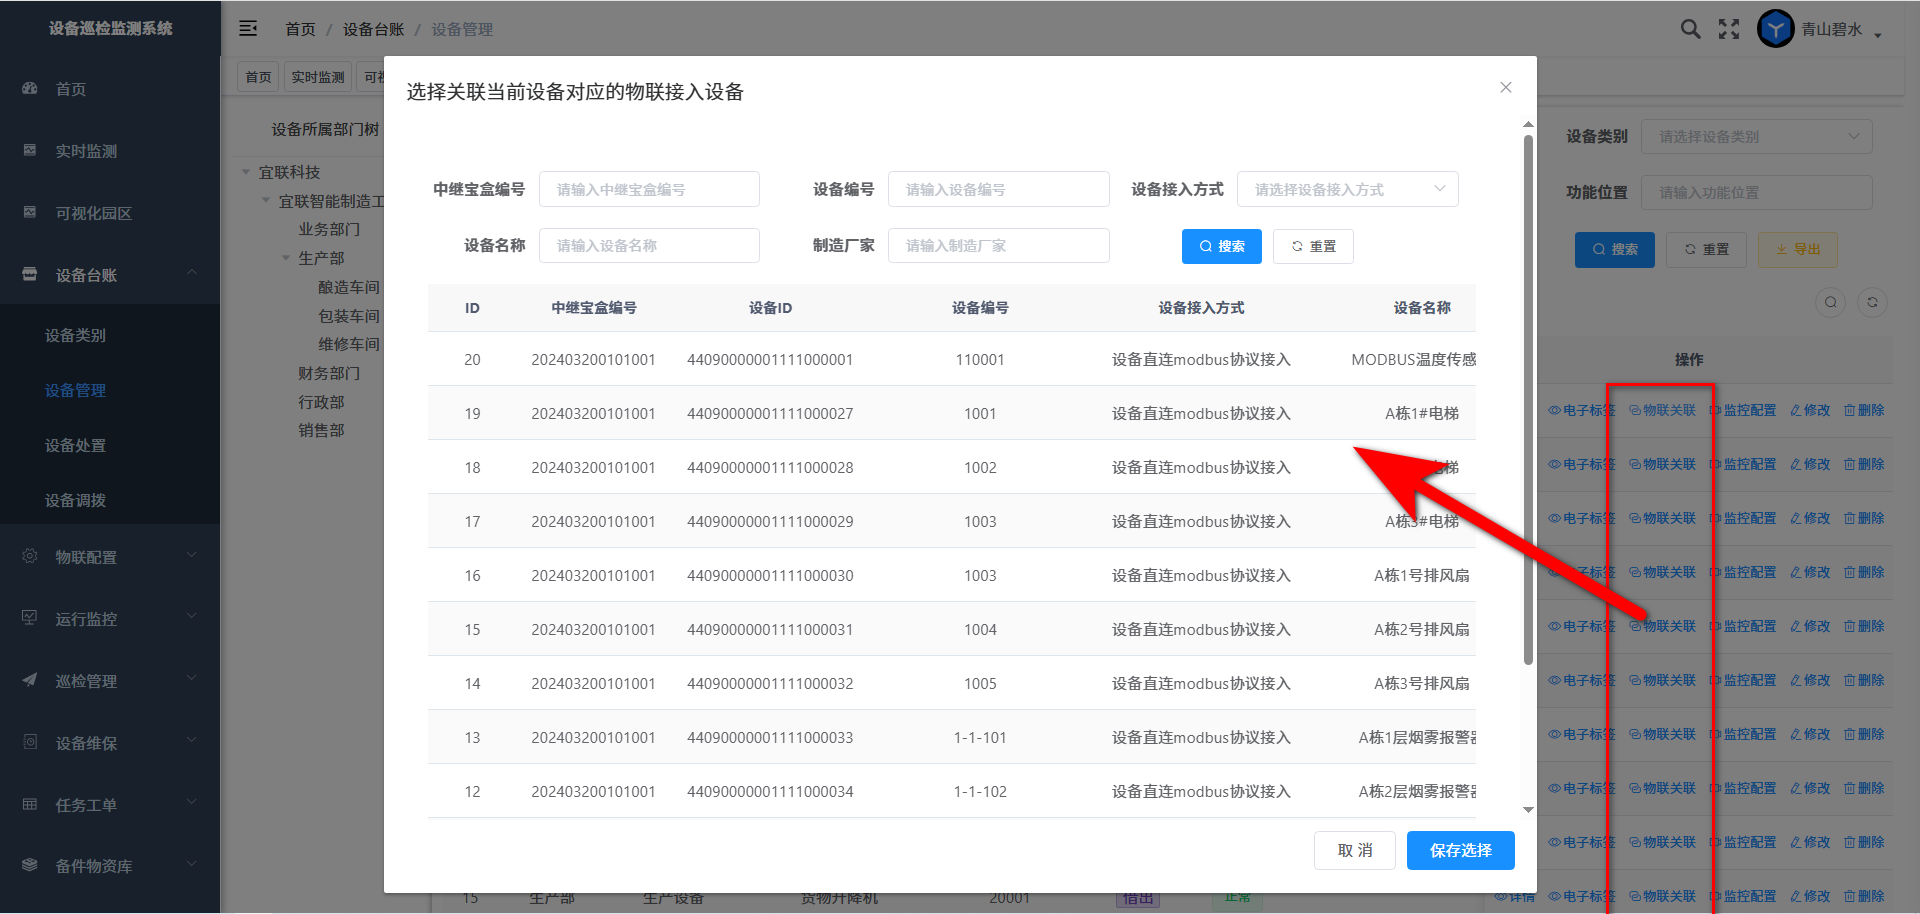Toggle fullscreen mode icon
The height and width of the screenshot is (914, 1920).
pos(1729,29)
